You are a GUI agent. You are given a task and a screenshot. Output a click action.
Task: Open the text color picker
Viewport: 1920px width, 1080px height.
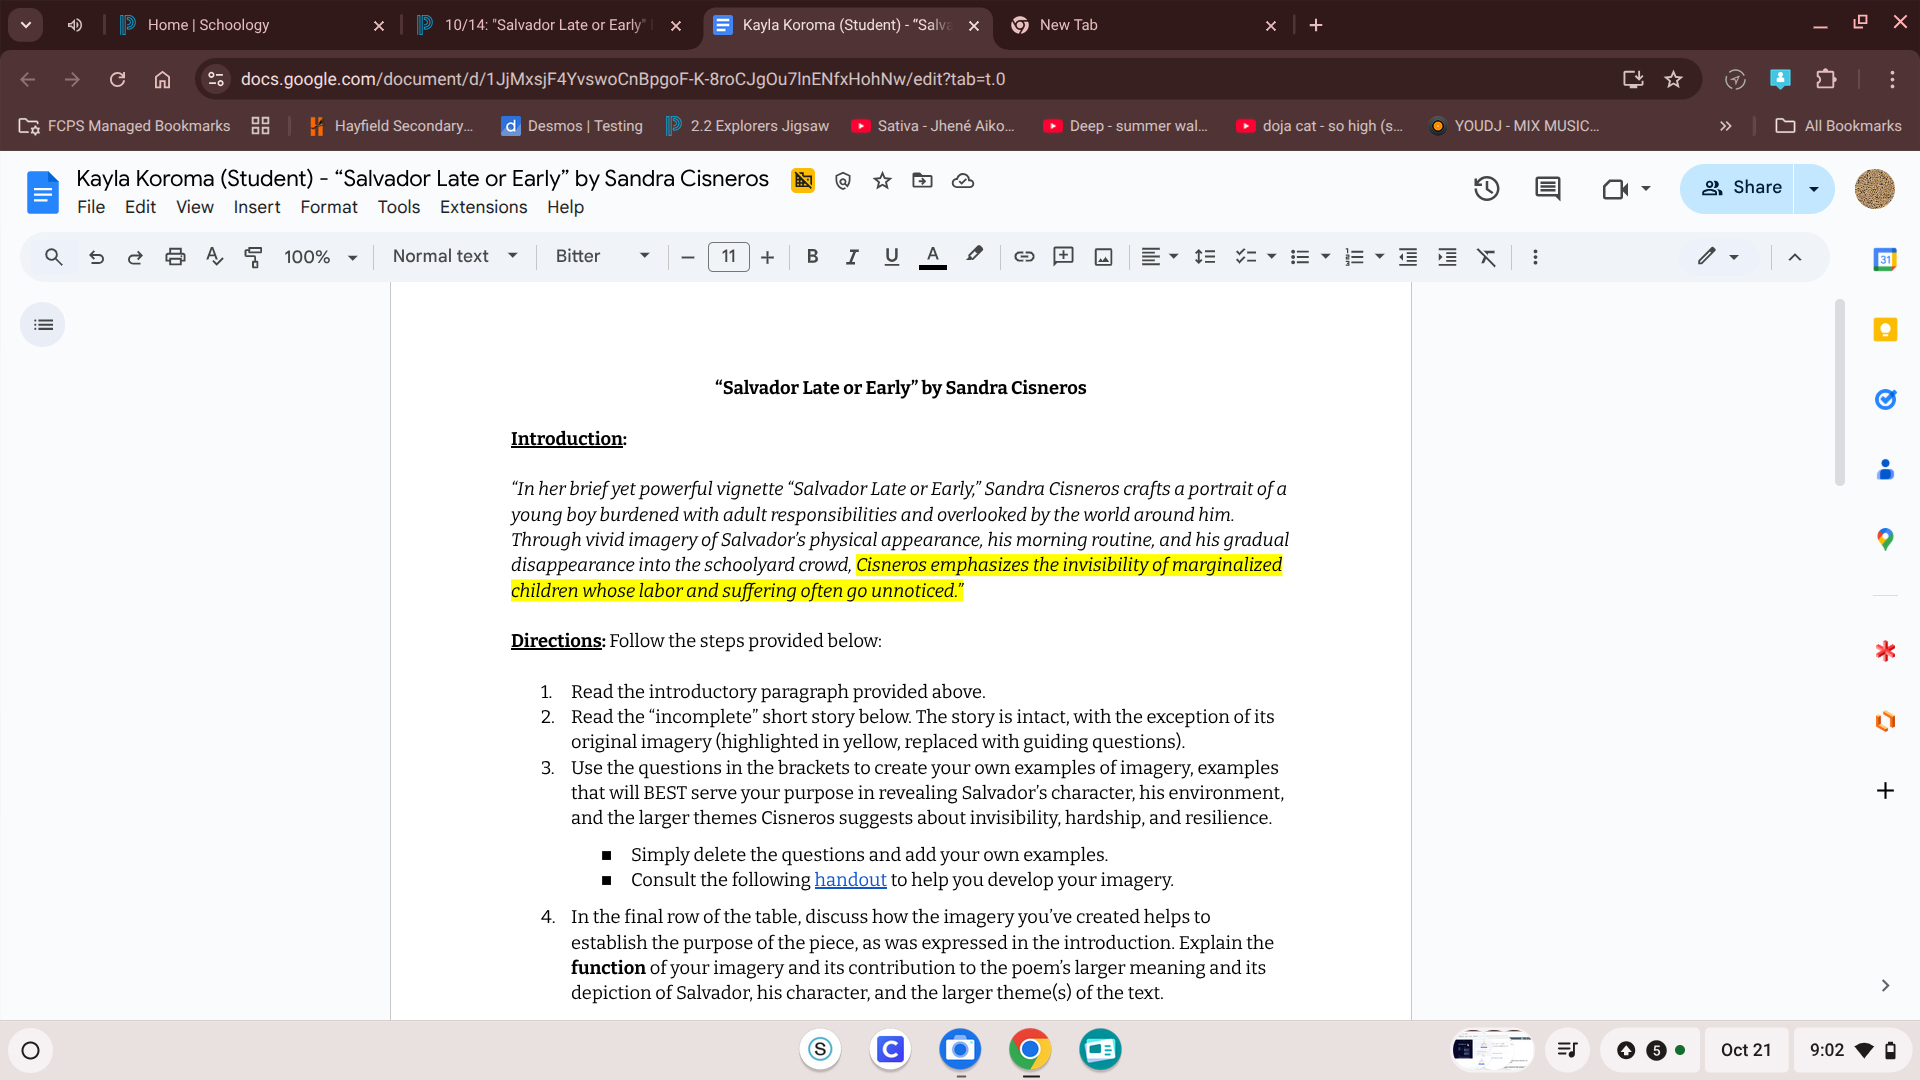932,257
